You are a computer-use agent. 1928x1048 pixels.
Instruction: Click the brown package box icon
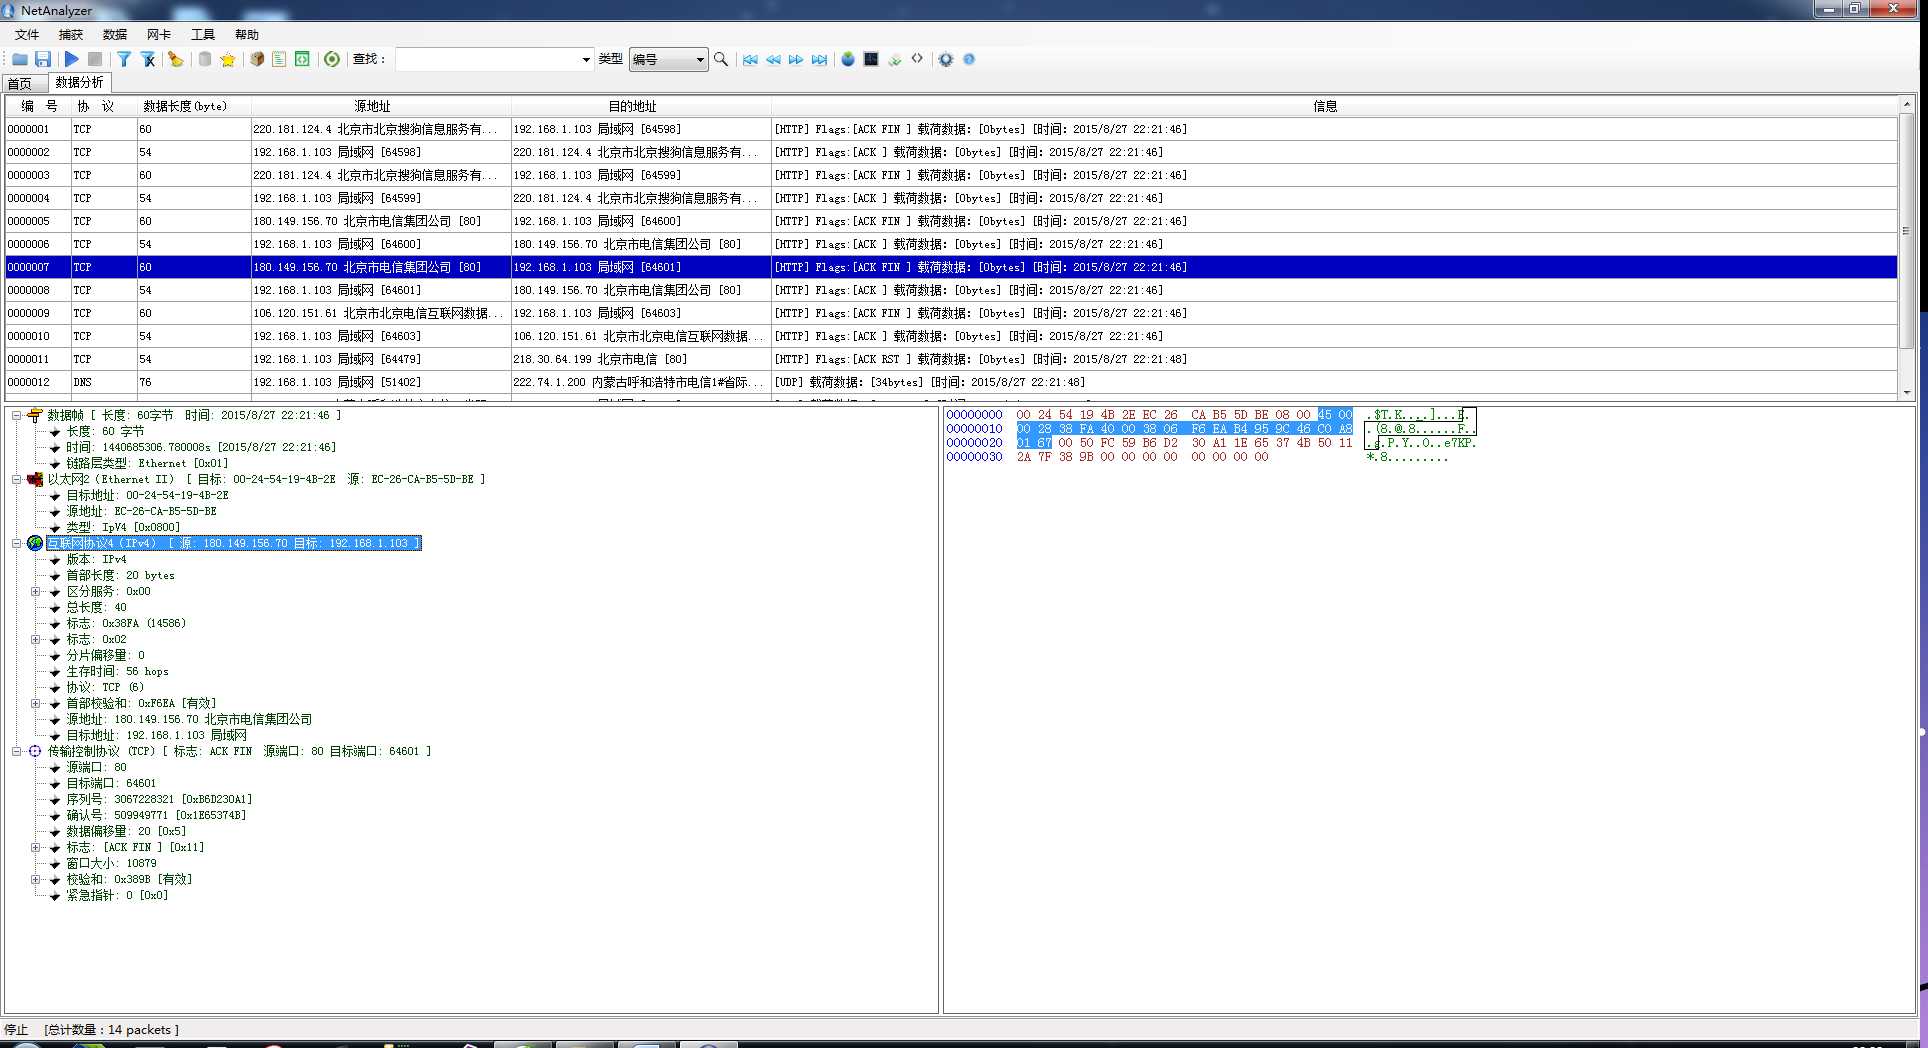click(x=257, y=59)
